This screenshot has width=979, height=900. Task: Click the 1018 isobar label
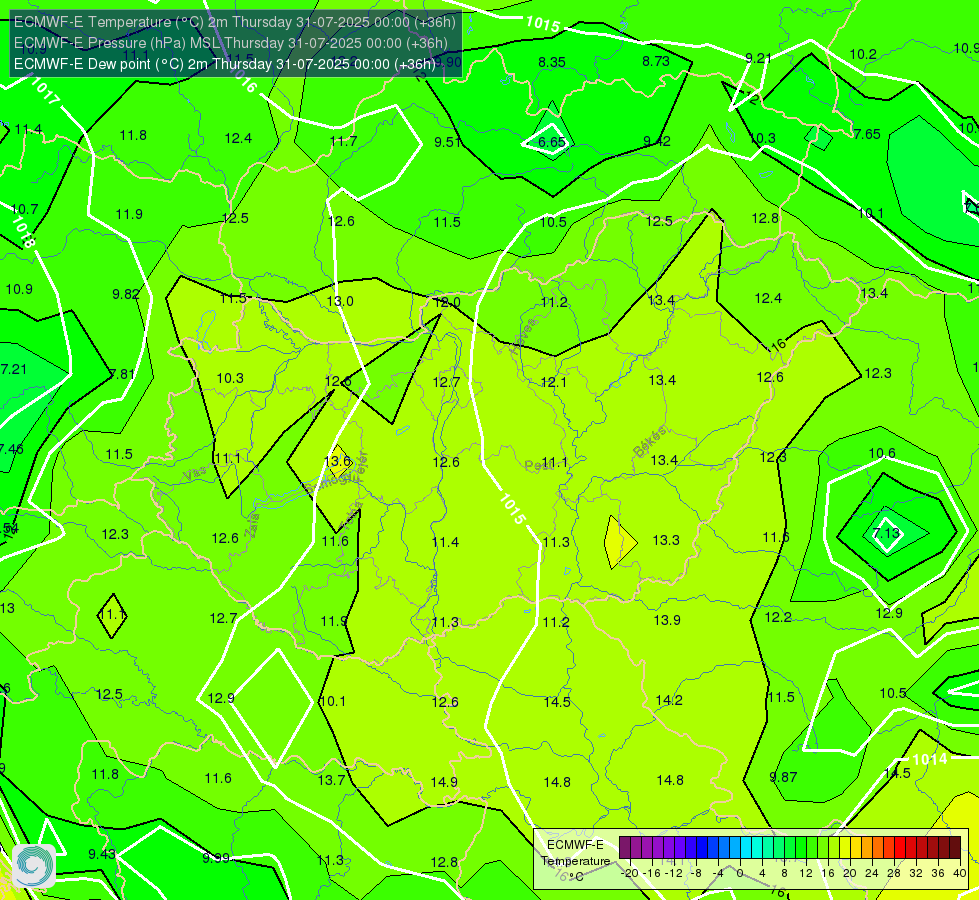(x=24, y=232)
